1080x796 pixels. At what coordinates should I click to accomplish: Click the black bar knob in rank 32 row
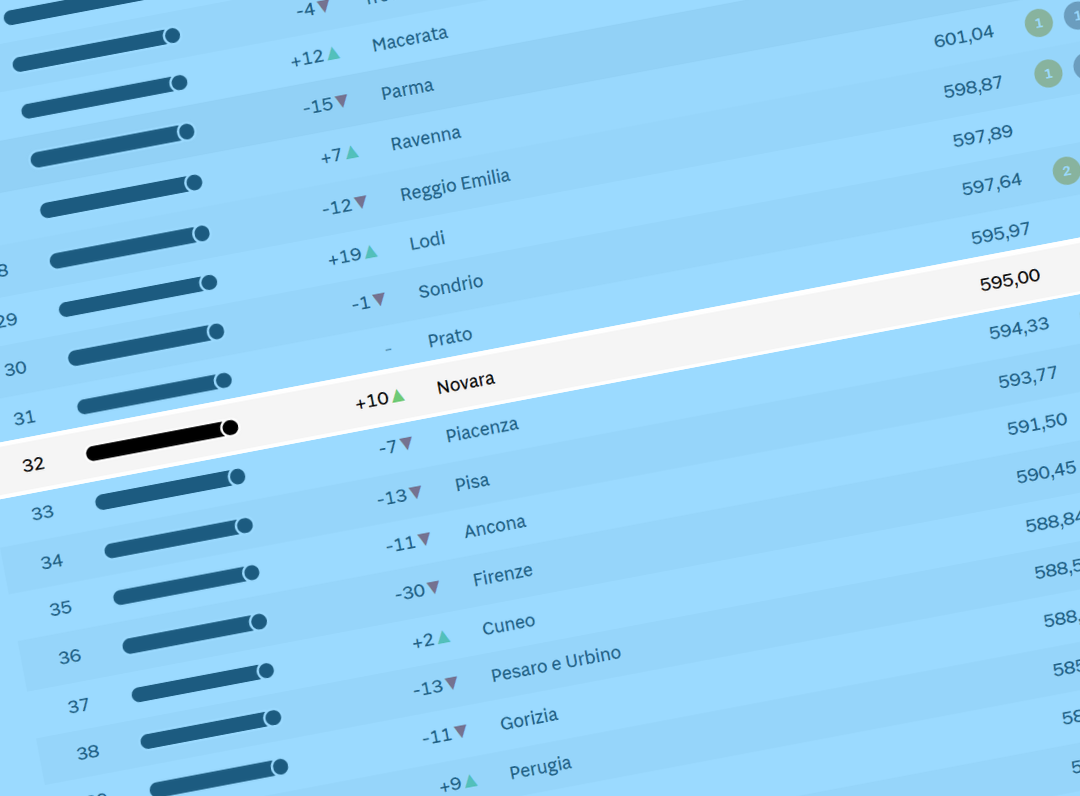pos(230,428)
